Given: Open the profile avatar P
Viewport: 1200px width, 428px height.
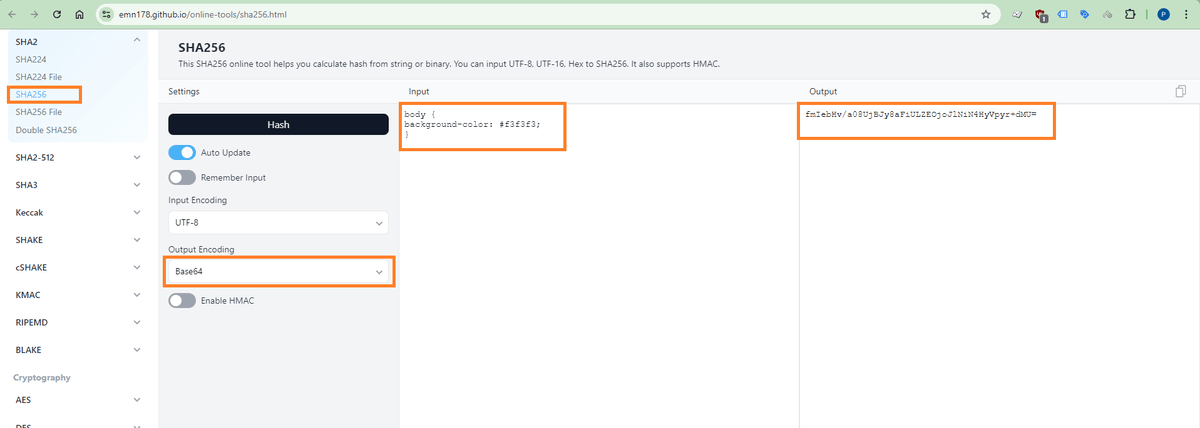Looking at the screenshot, I should [1164, 15].
